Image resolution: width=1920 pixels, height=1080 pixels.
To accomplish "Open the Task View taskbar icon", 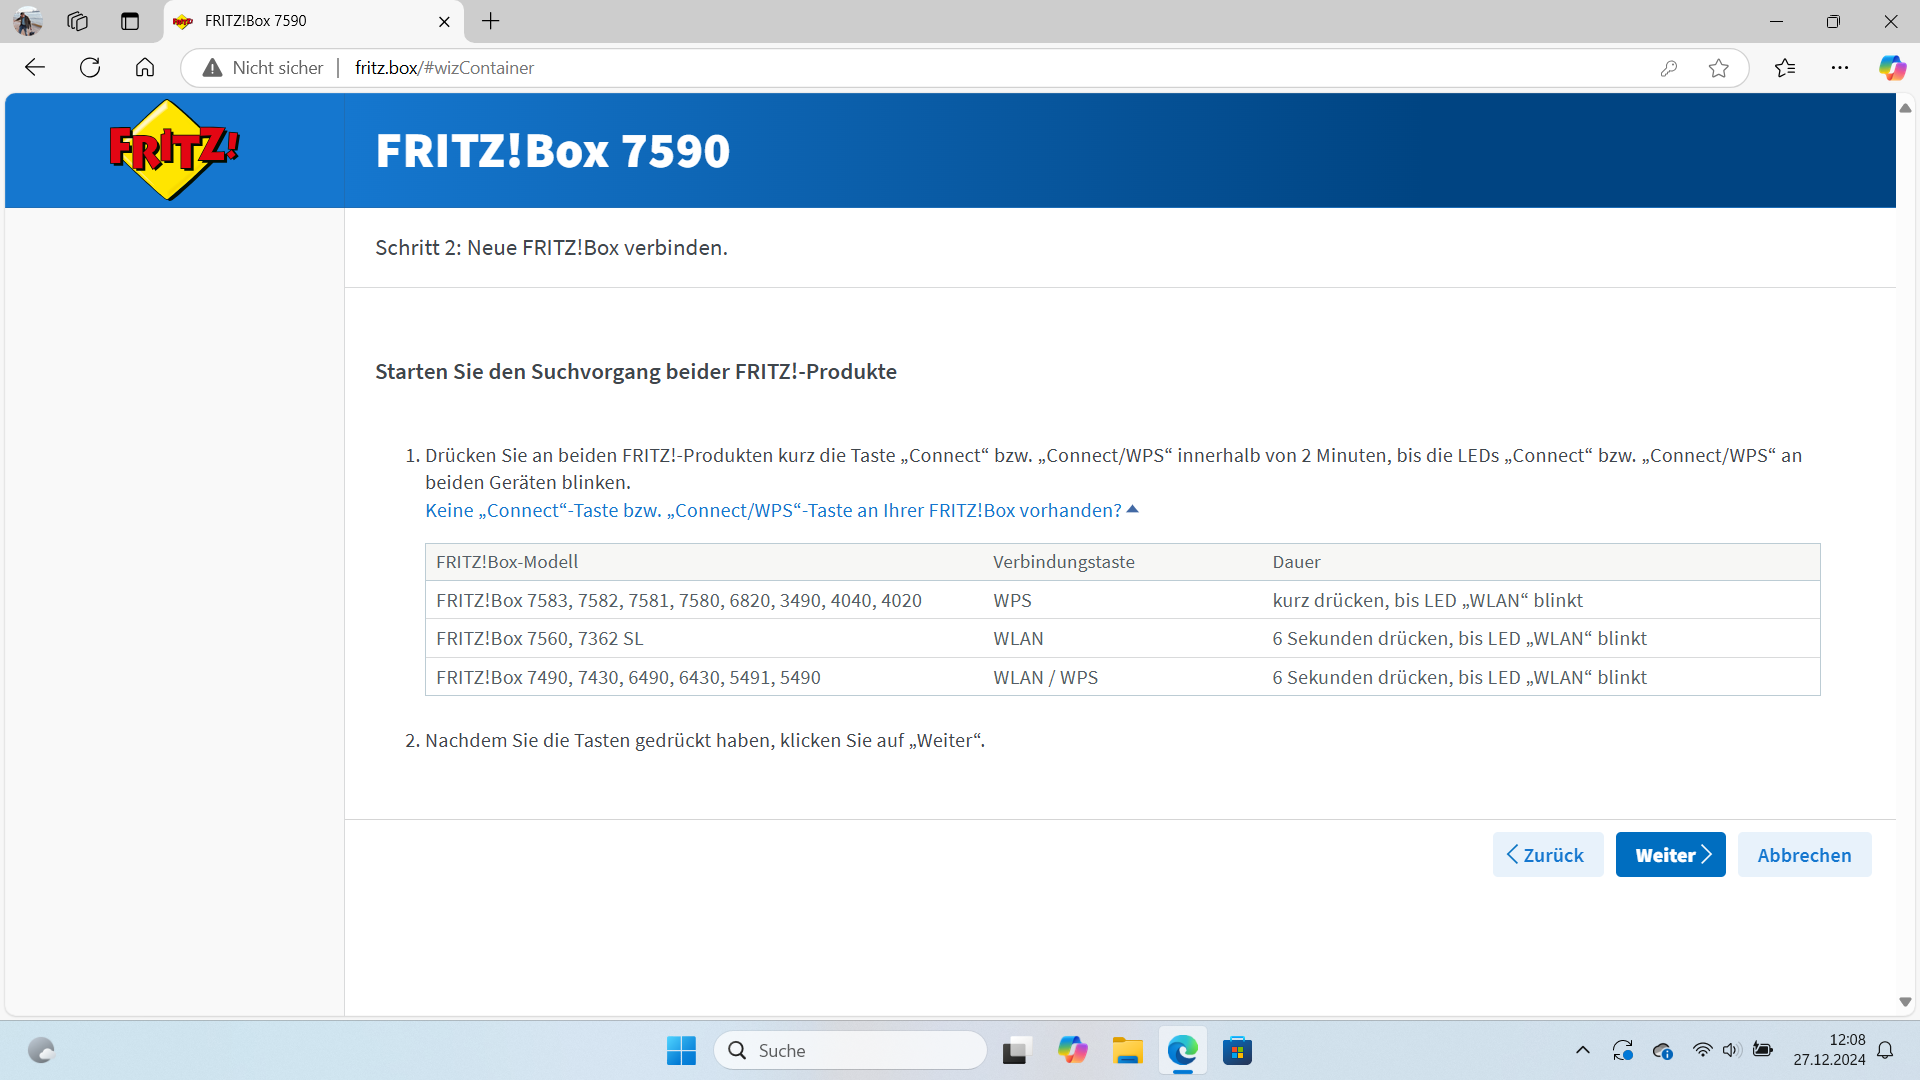I will (1016, 1050).
